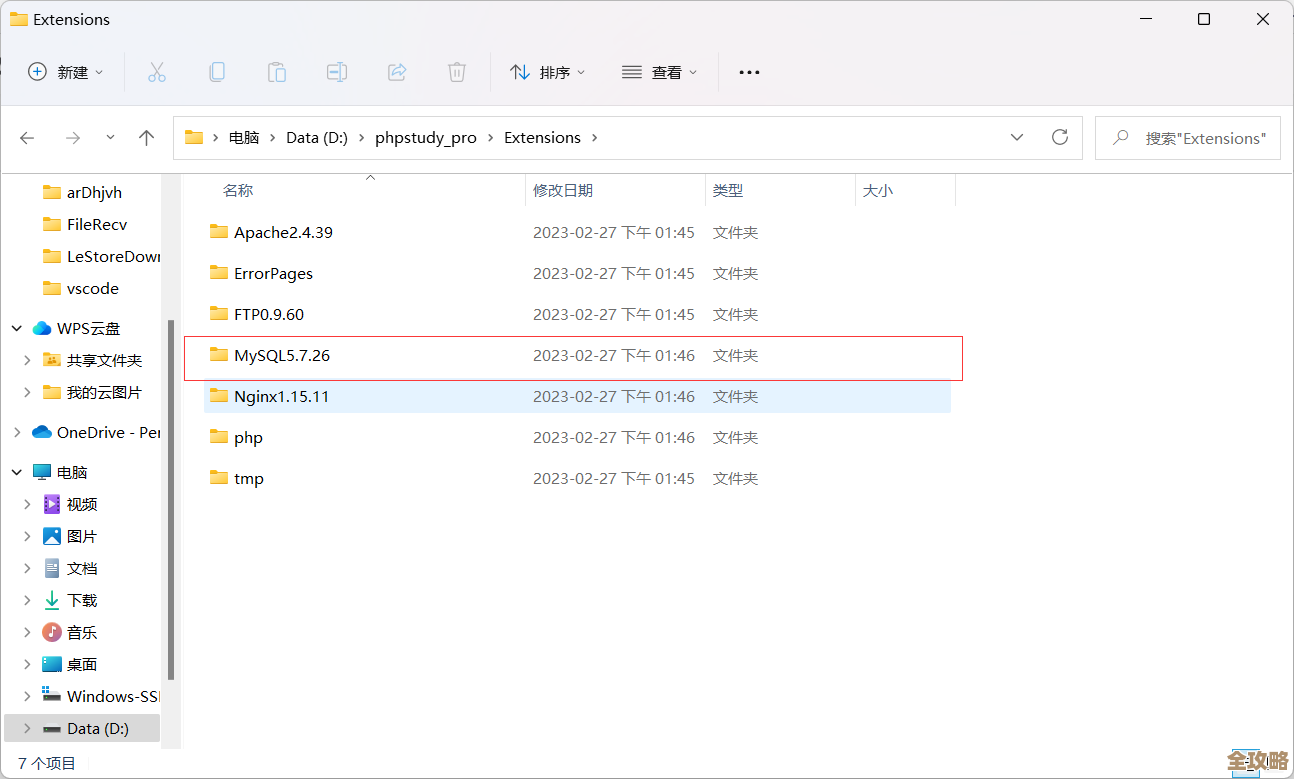This screenshot has width=1294, height=779.
Task: Expand the OneDrive node in the sidebar
Action: pos(17,431)
